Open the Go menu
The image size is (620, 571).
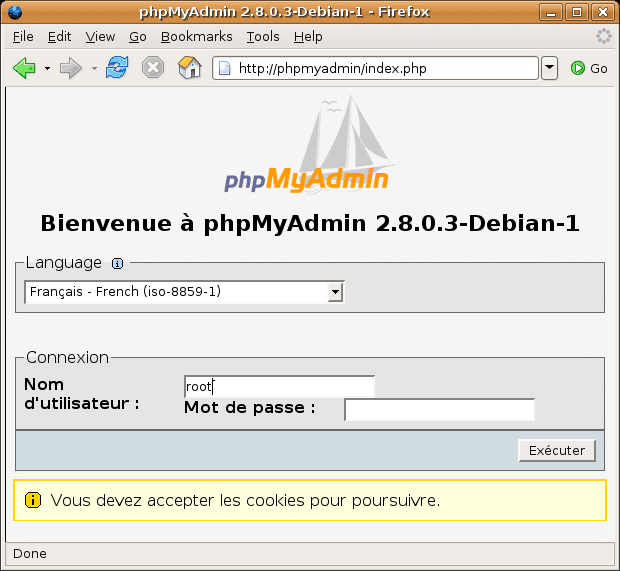138,37
